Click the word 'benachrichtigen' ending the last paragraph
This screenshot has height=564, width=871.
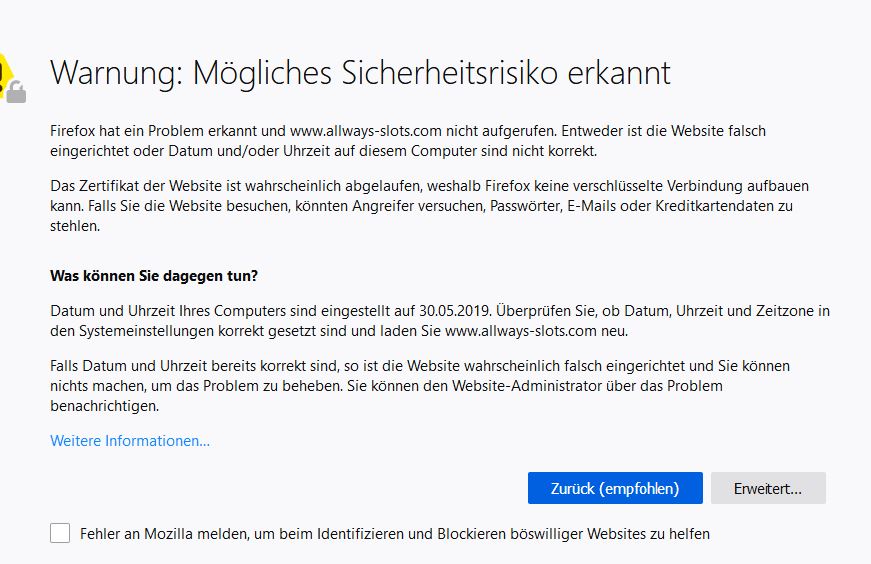[104, 406]
